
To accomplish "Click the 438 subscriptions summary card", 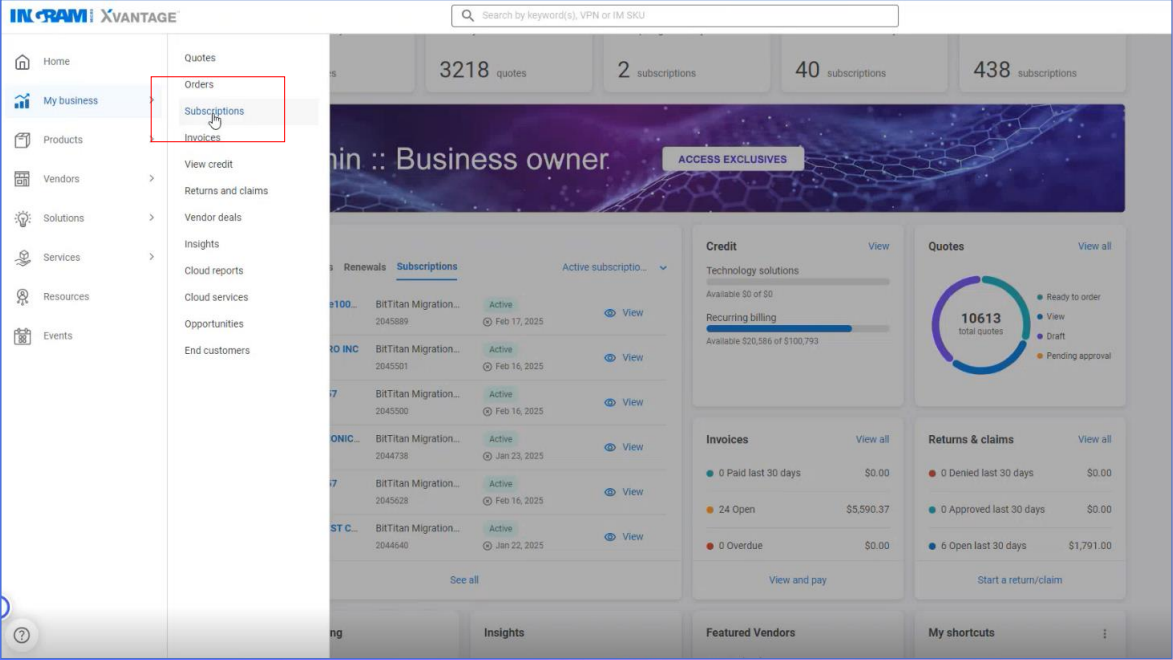I will point(1042,64).
